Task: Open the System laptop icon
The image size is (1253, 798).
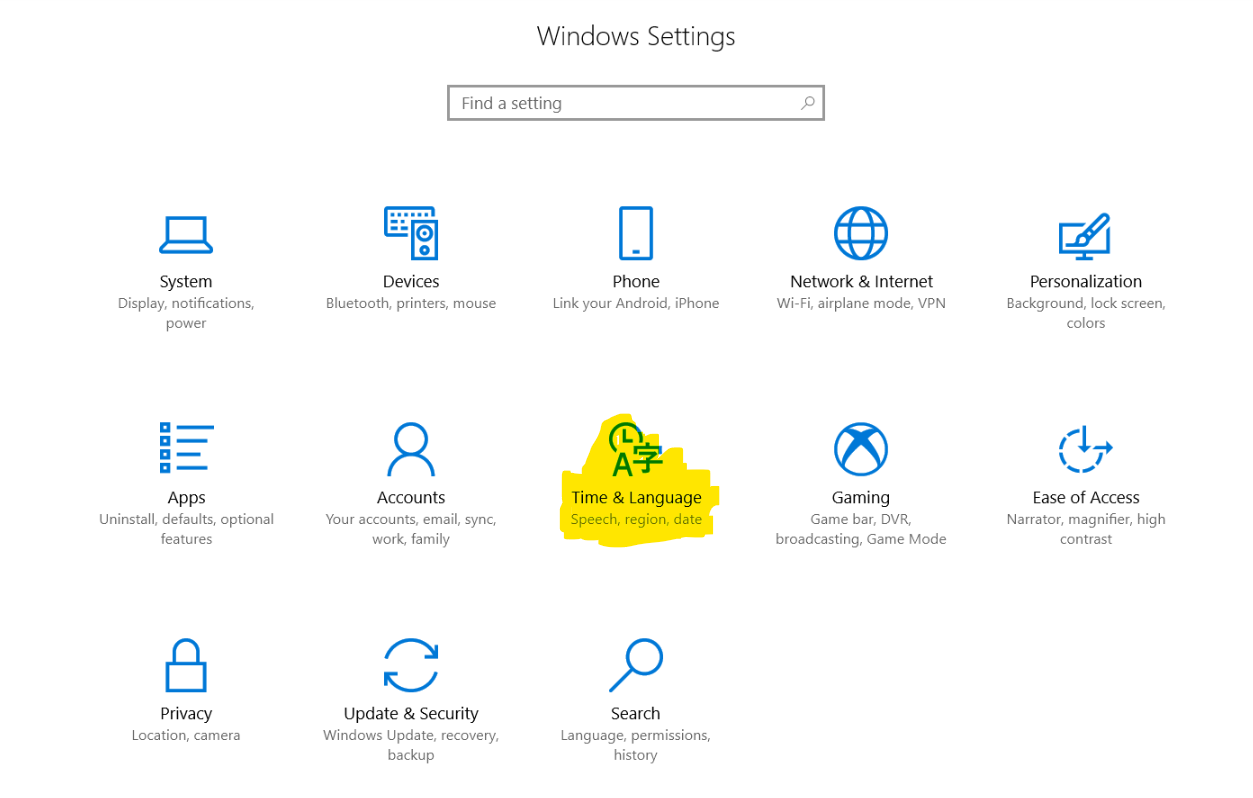Action: [186, 234]
